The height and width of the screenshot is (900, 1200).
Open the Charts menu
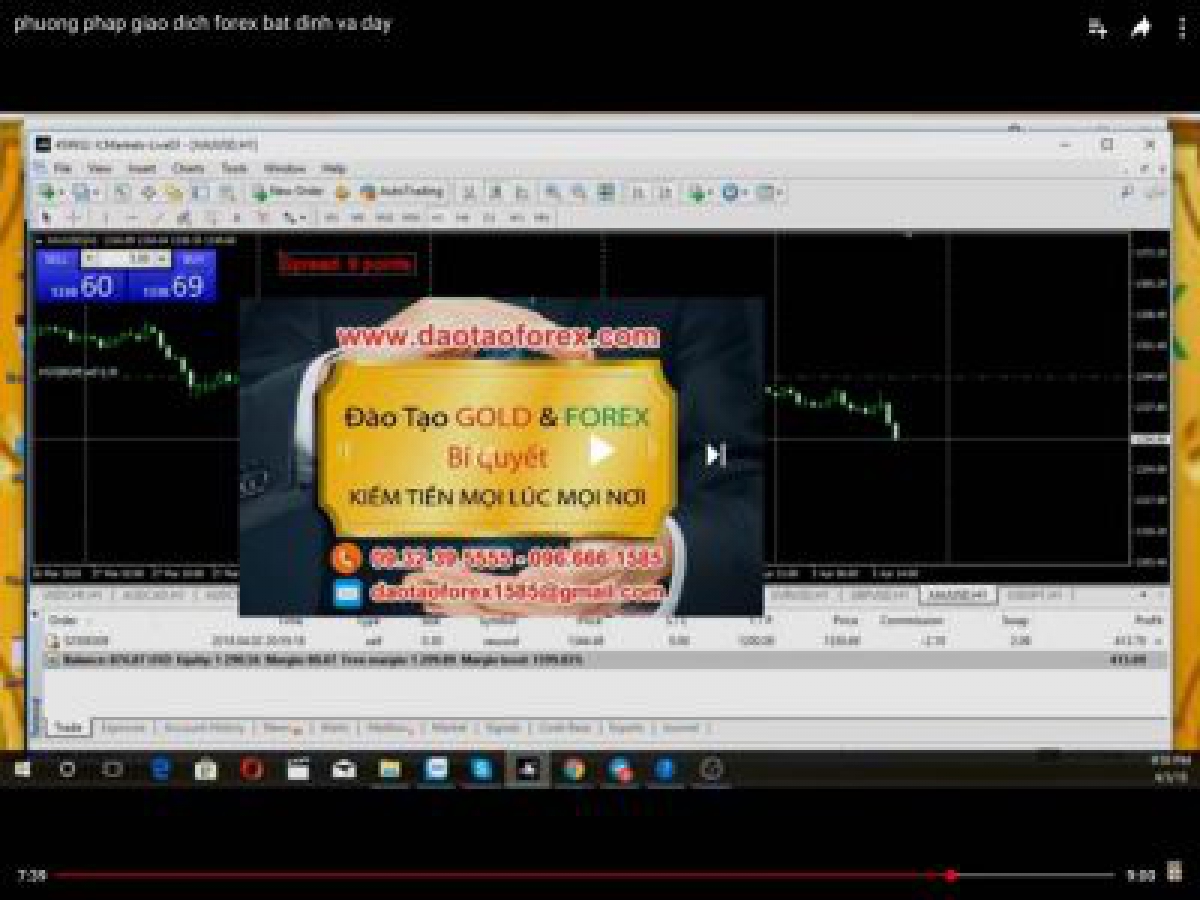point(188,168)
